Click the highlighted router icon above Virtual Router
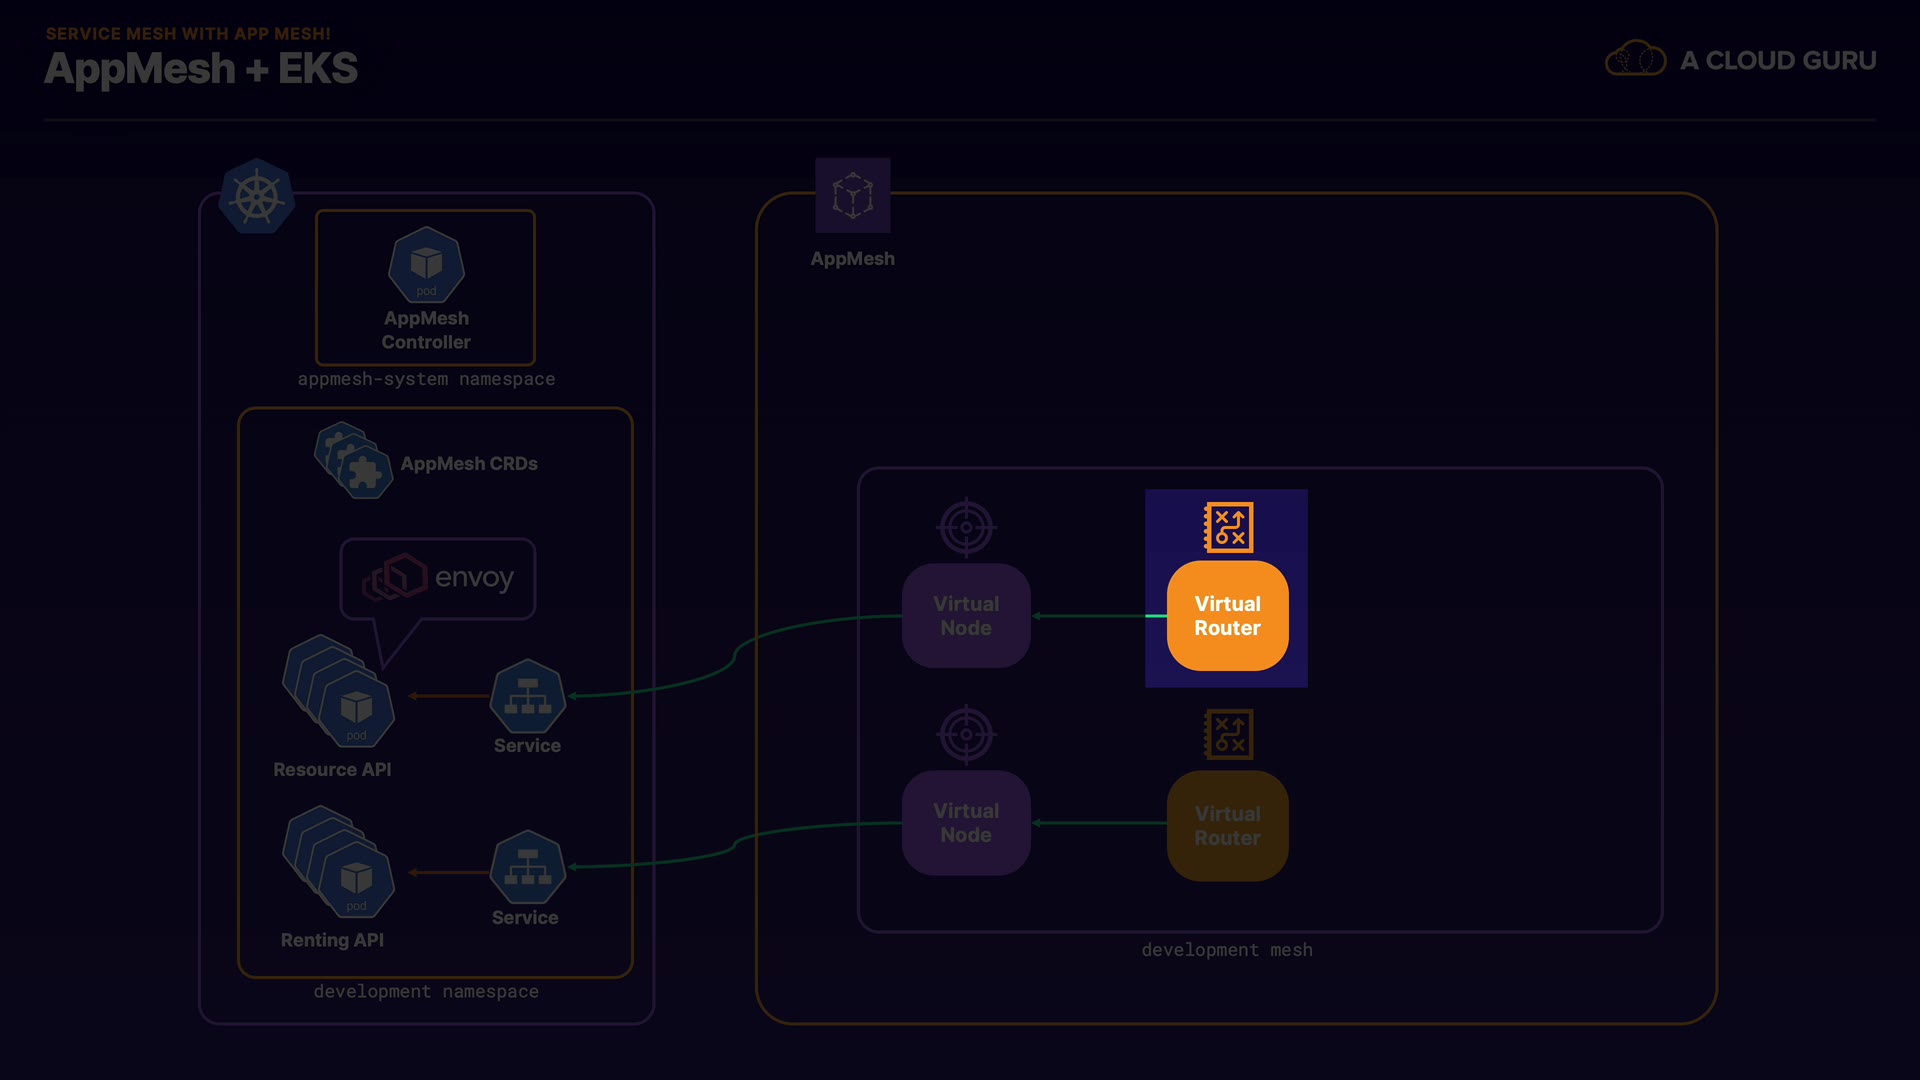Screen dimensions: 1920x1080 tap(1228, 527)
